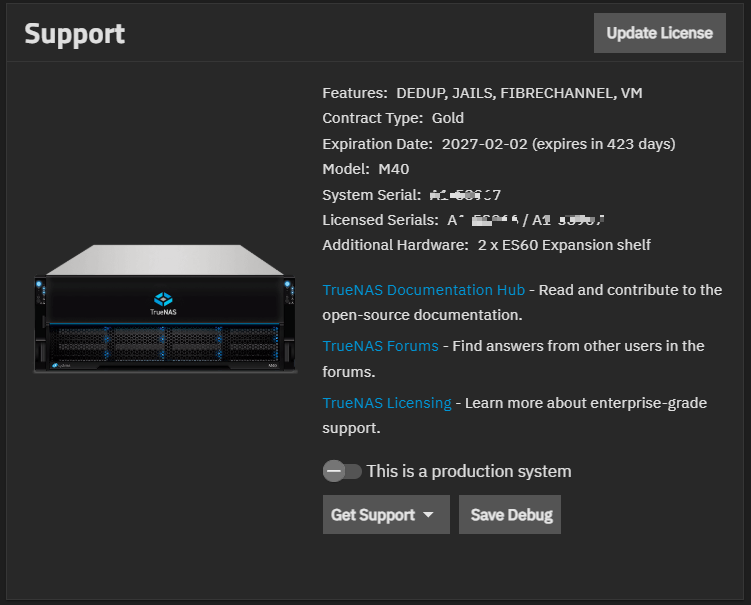Open the TrueNAS Documentation Hub link
This screenshot has height=605, width=751.
423,290
